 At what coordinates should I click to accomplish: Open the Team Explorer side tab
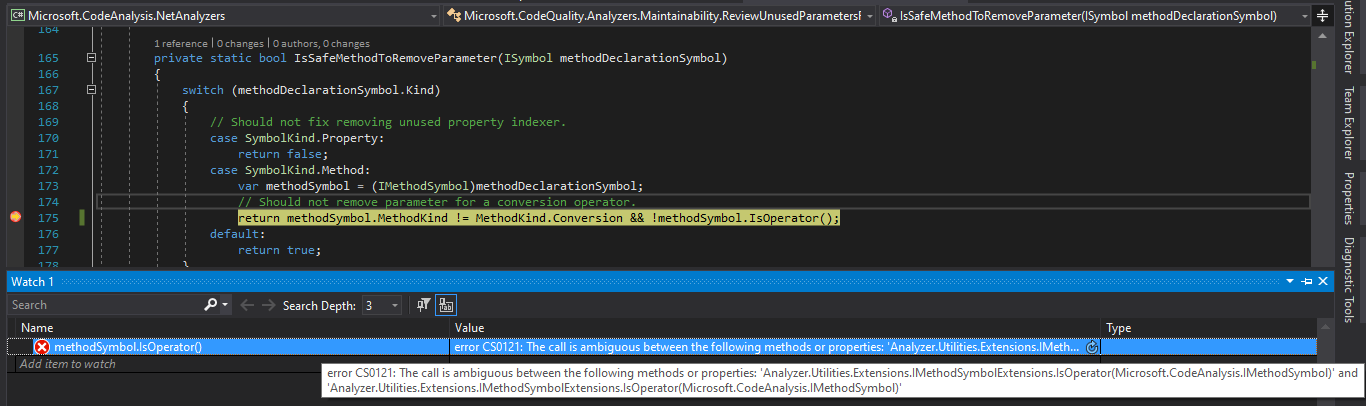point(1348,122)
